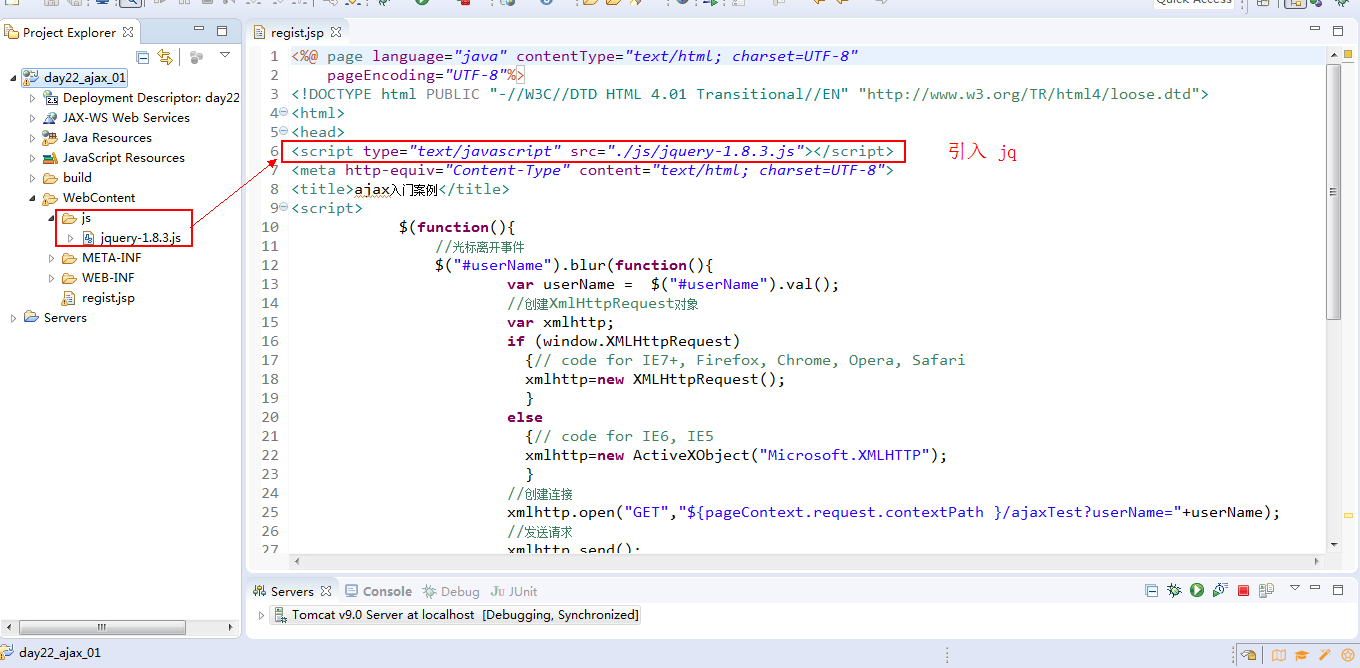The image size is (1360, 668).
Task: Toggle Link with Editor in Project Explorer
Action: [165, 57]
